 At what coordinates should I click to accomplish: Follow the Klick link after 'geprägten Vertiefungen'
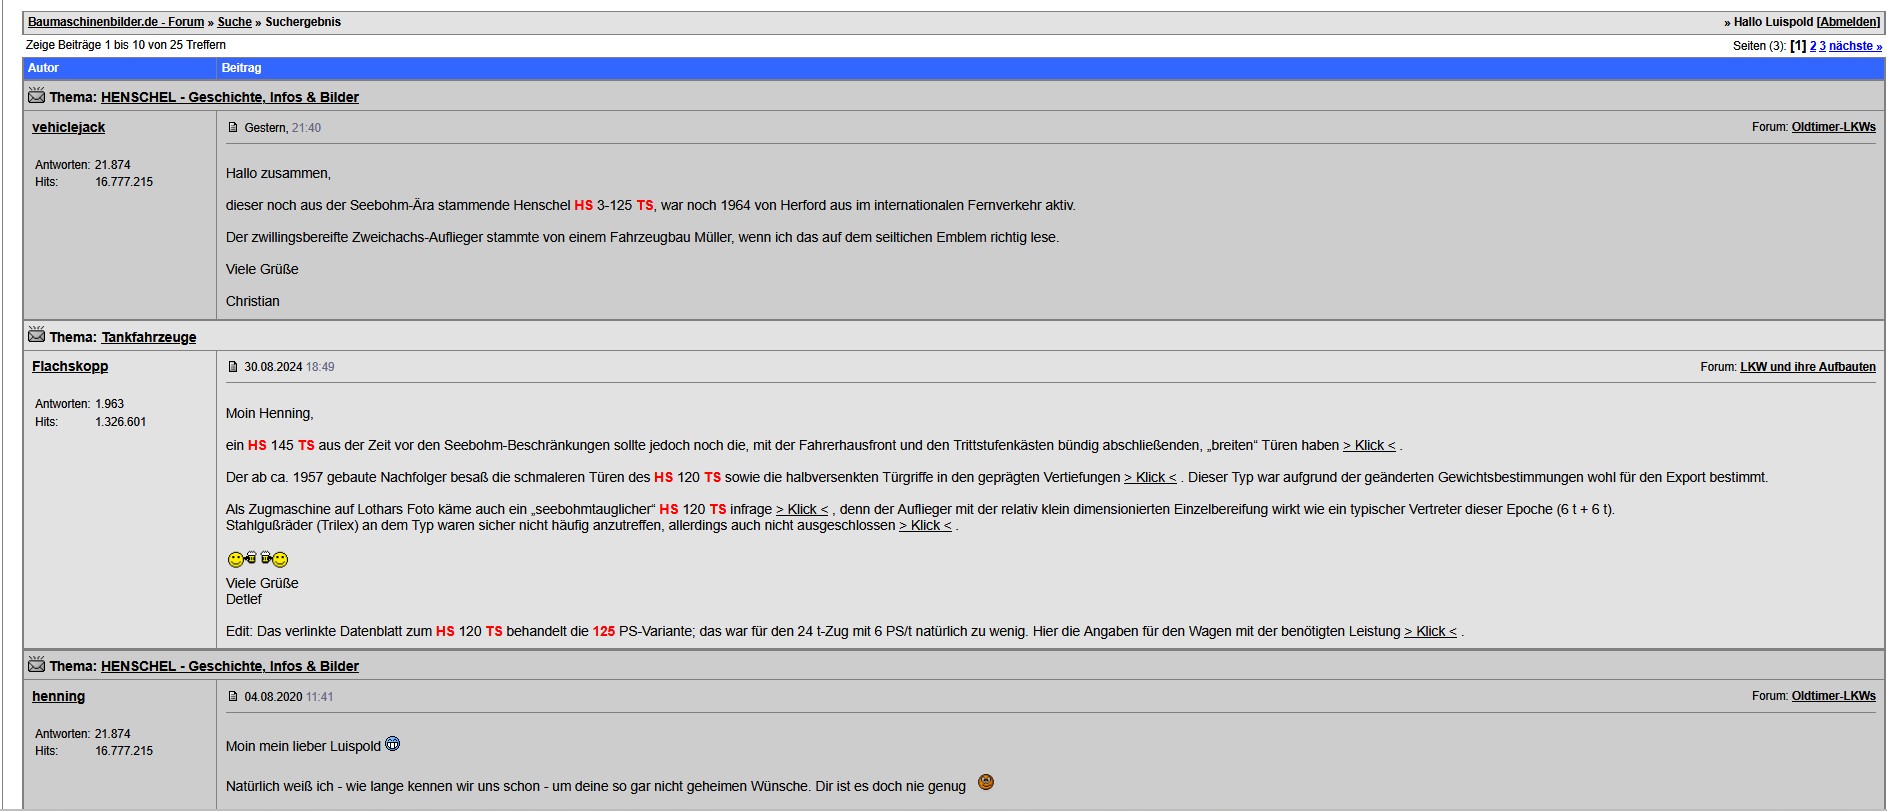pos(1150,477)
